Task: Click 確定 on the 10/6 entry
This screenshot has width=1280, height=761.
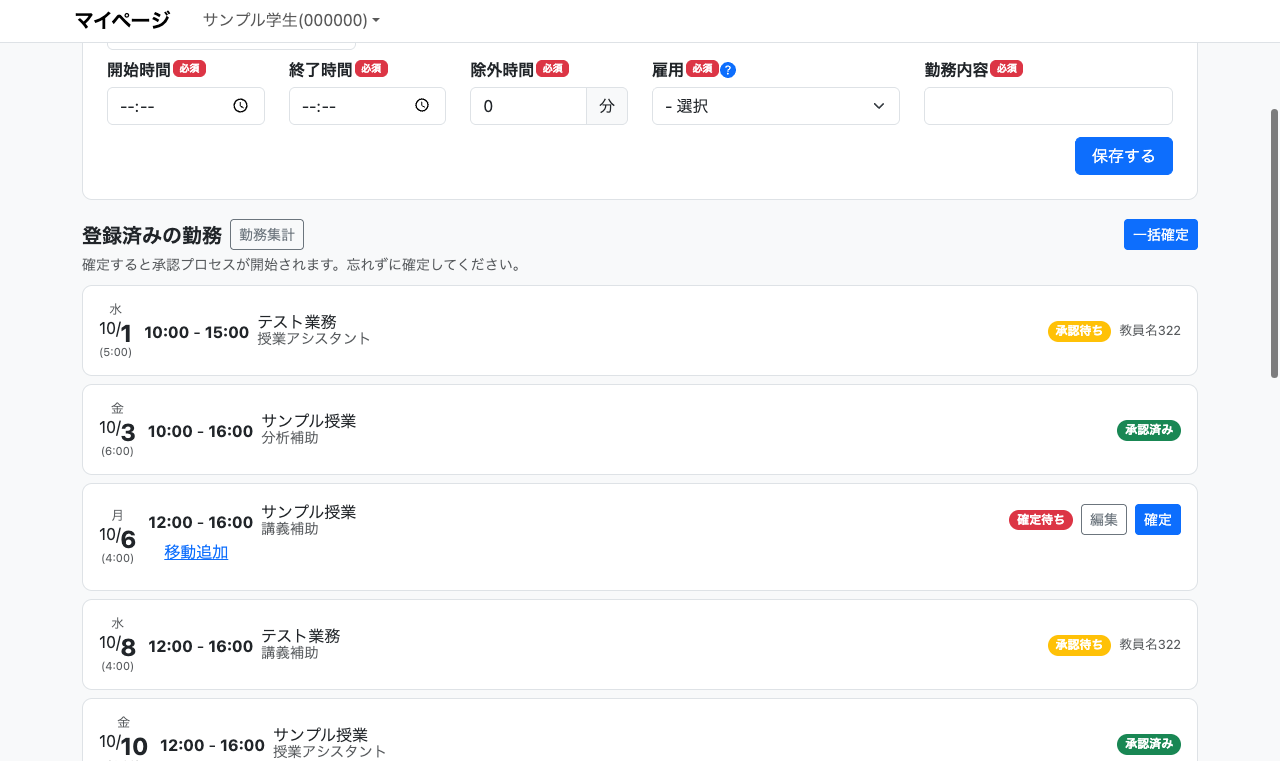Action: pos(1157,520)
